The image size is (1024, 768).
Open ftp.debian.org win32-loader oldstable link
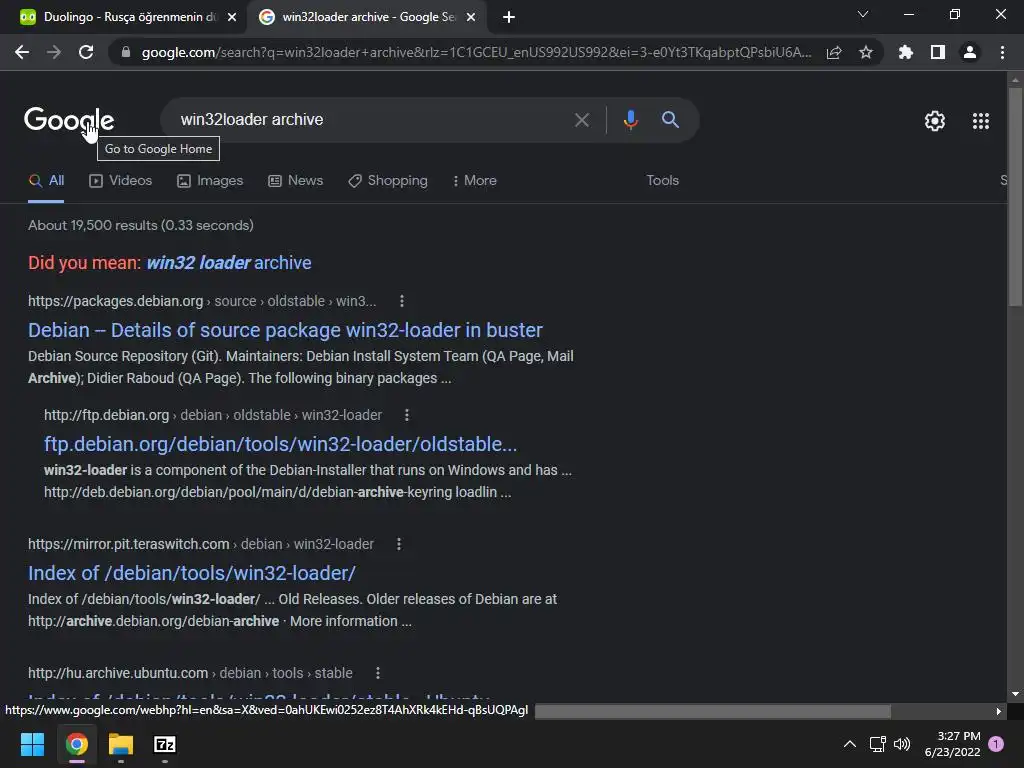point(280,444)
